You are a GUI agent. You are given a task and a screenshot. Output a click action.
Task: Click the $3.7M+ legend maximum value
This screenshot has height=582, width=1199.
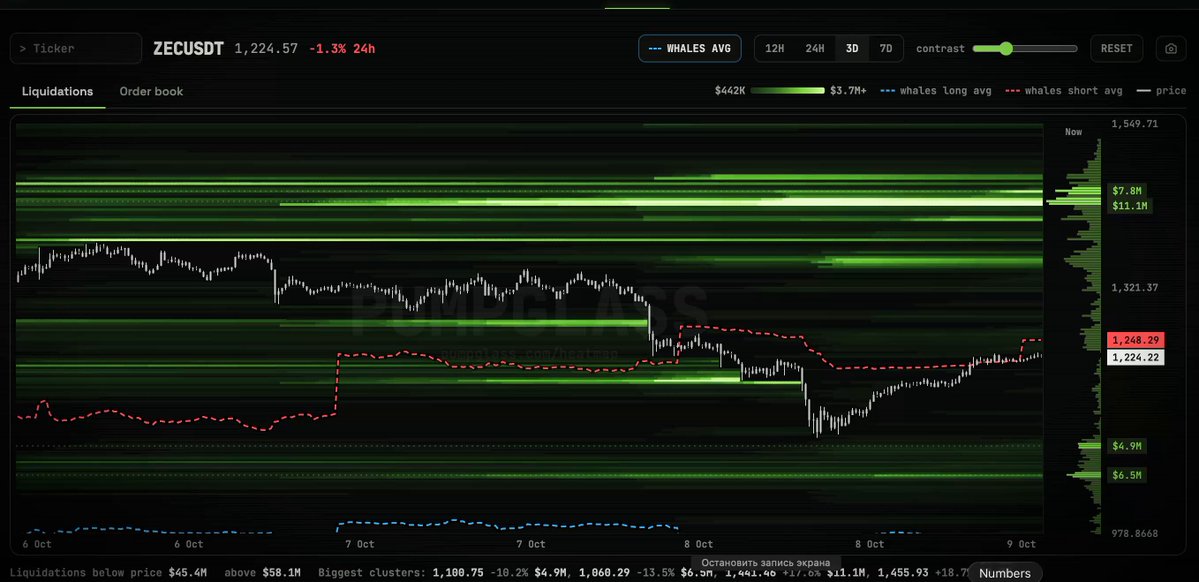click(x=848, y=91)
